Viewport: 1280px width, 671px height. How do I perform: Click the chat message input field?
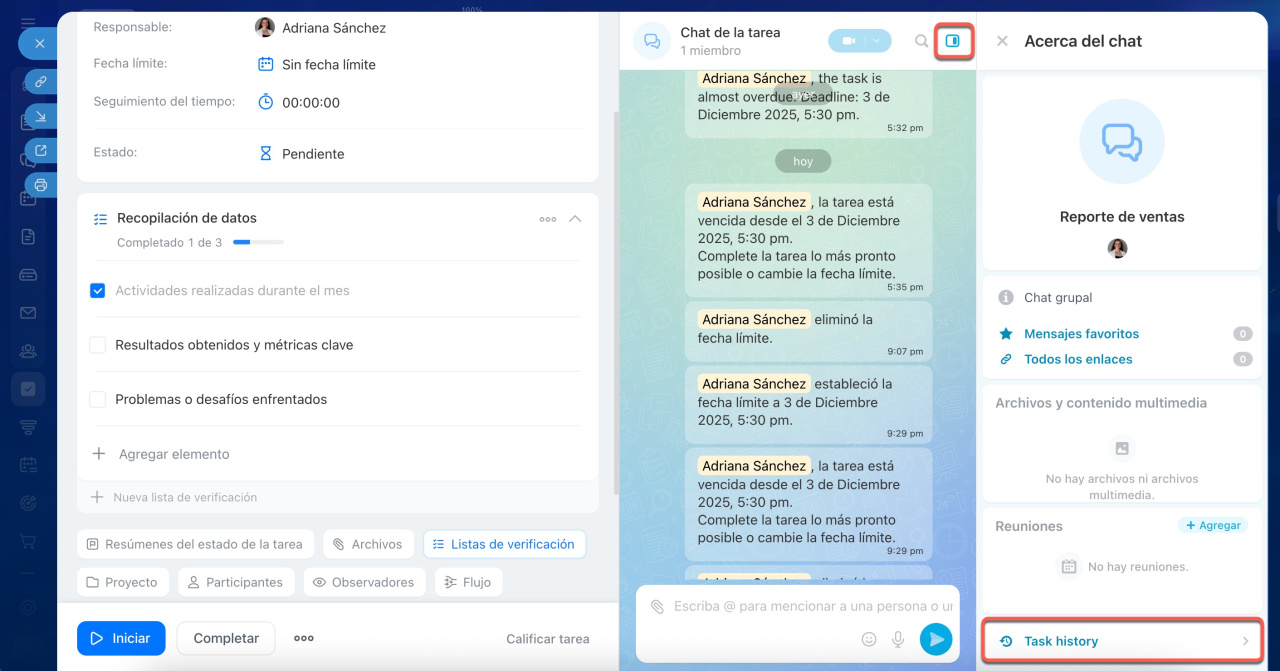[810, 606]
